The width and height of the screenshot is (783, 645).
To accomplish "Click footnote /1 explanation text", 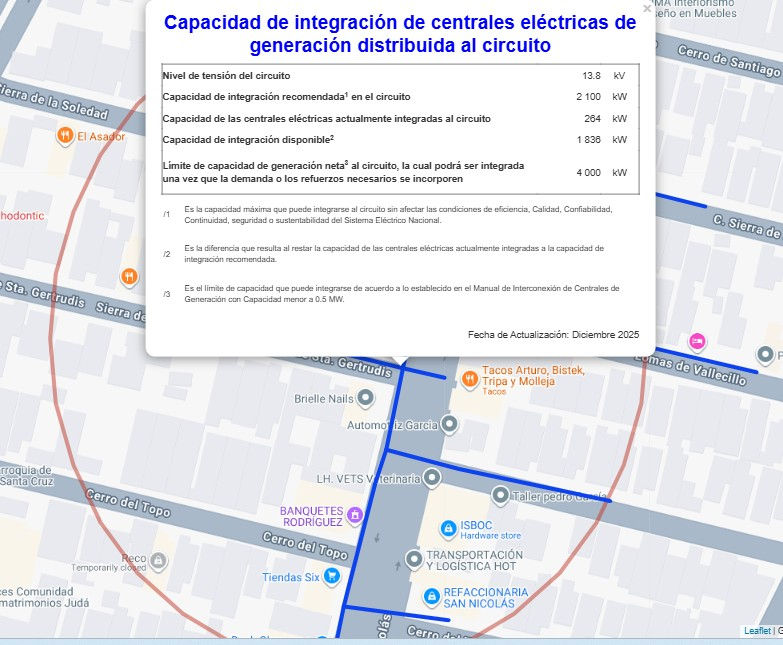I will point(398,215).
